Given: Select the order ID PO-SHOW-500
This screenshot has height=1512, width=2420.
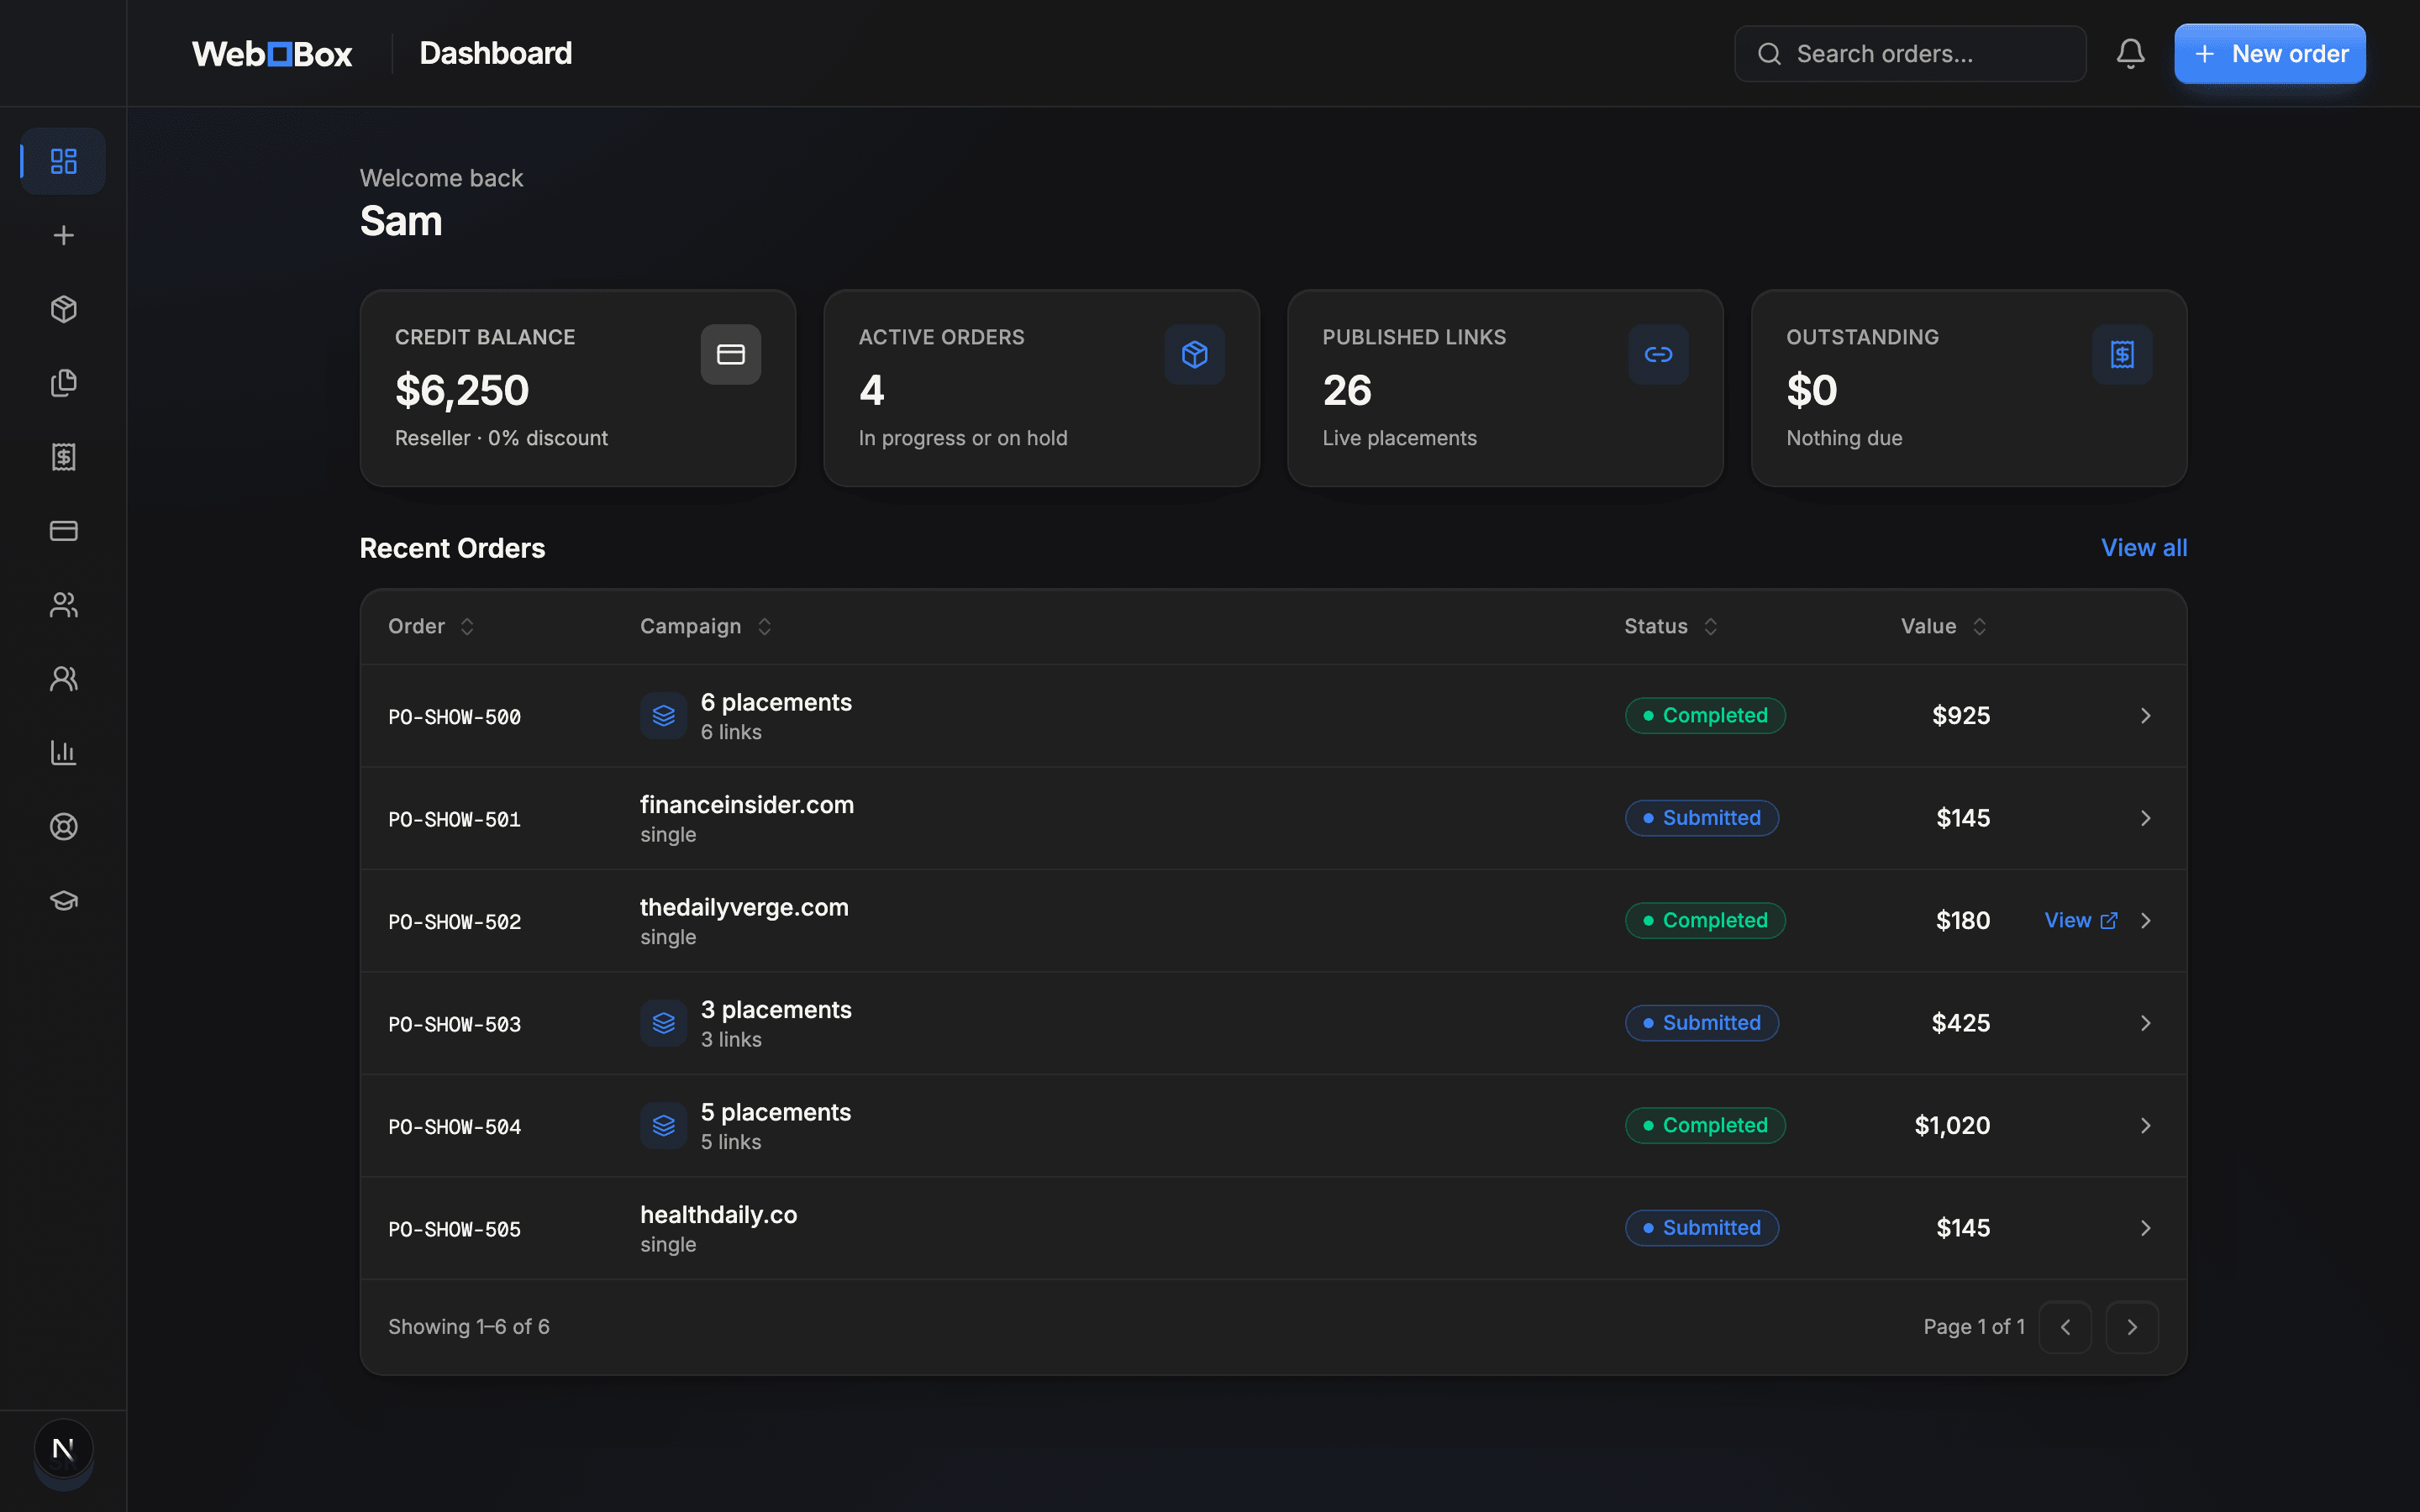Looking at the screenshot, I should (454, 717).
